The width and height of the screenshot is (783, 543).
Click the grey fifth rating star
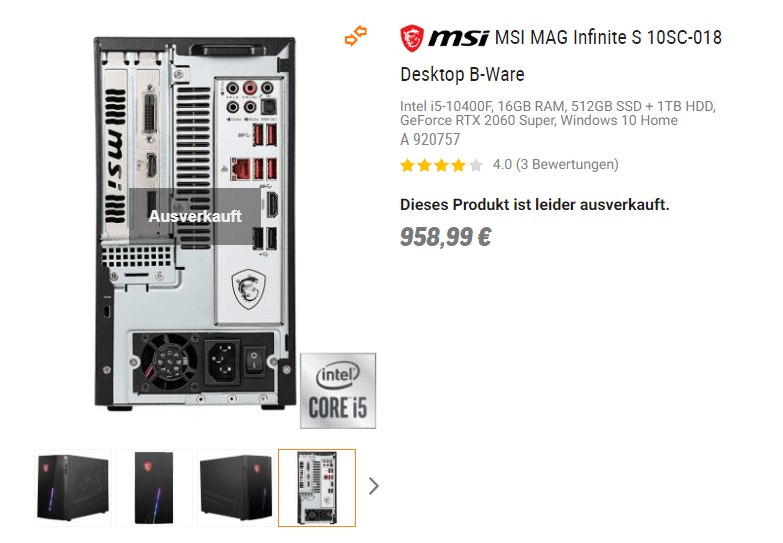476,165
